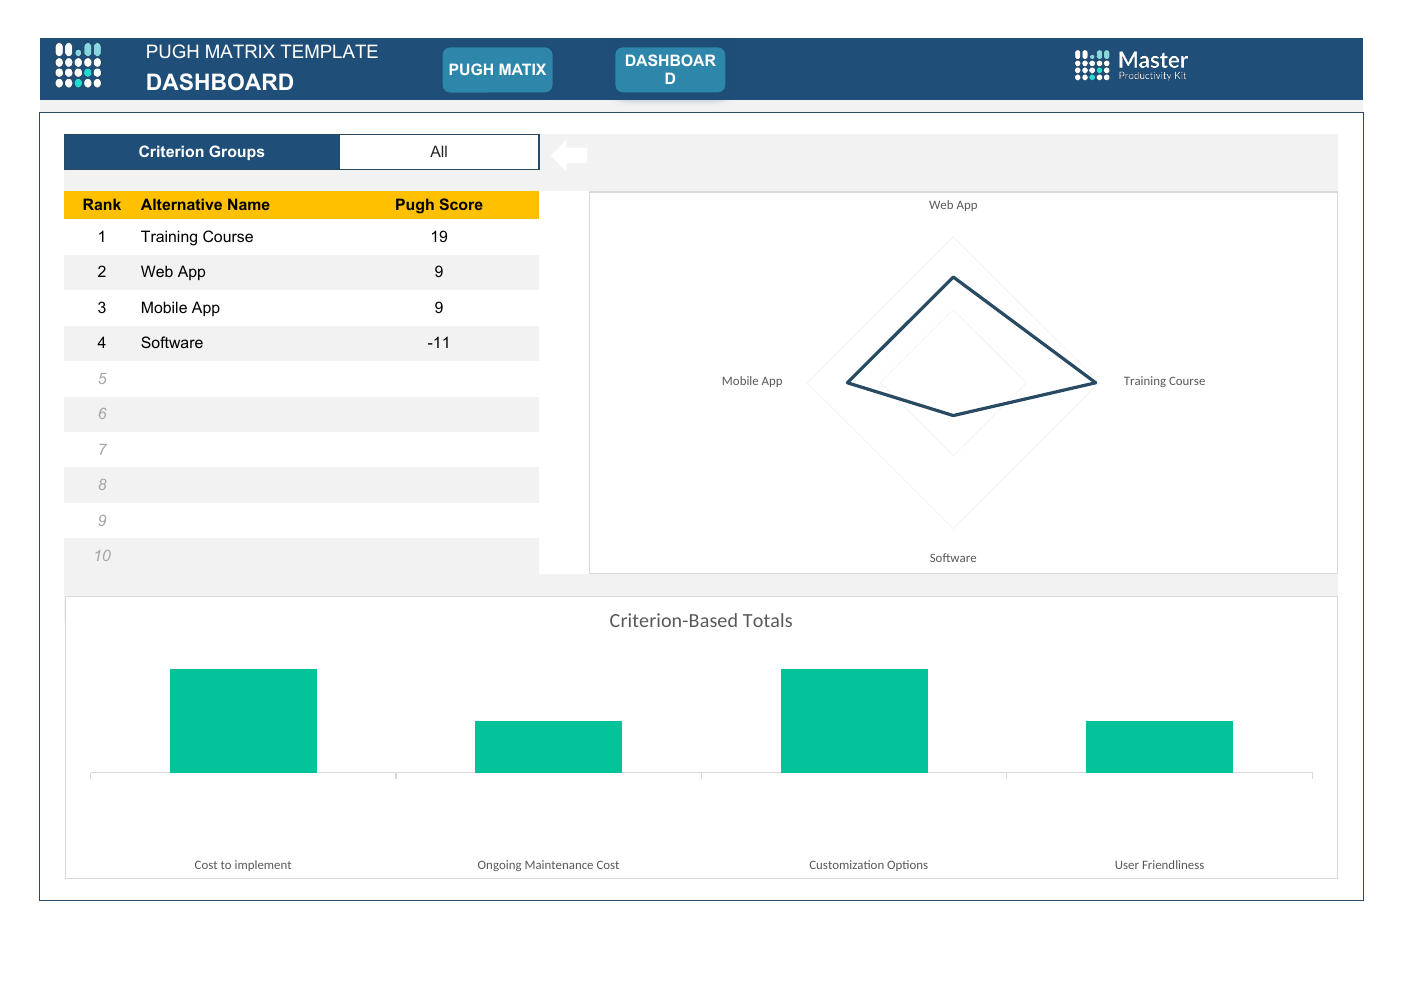Click the empty rank 10 row number

[x=102, y=556]
